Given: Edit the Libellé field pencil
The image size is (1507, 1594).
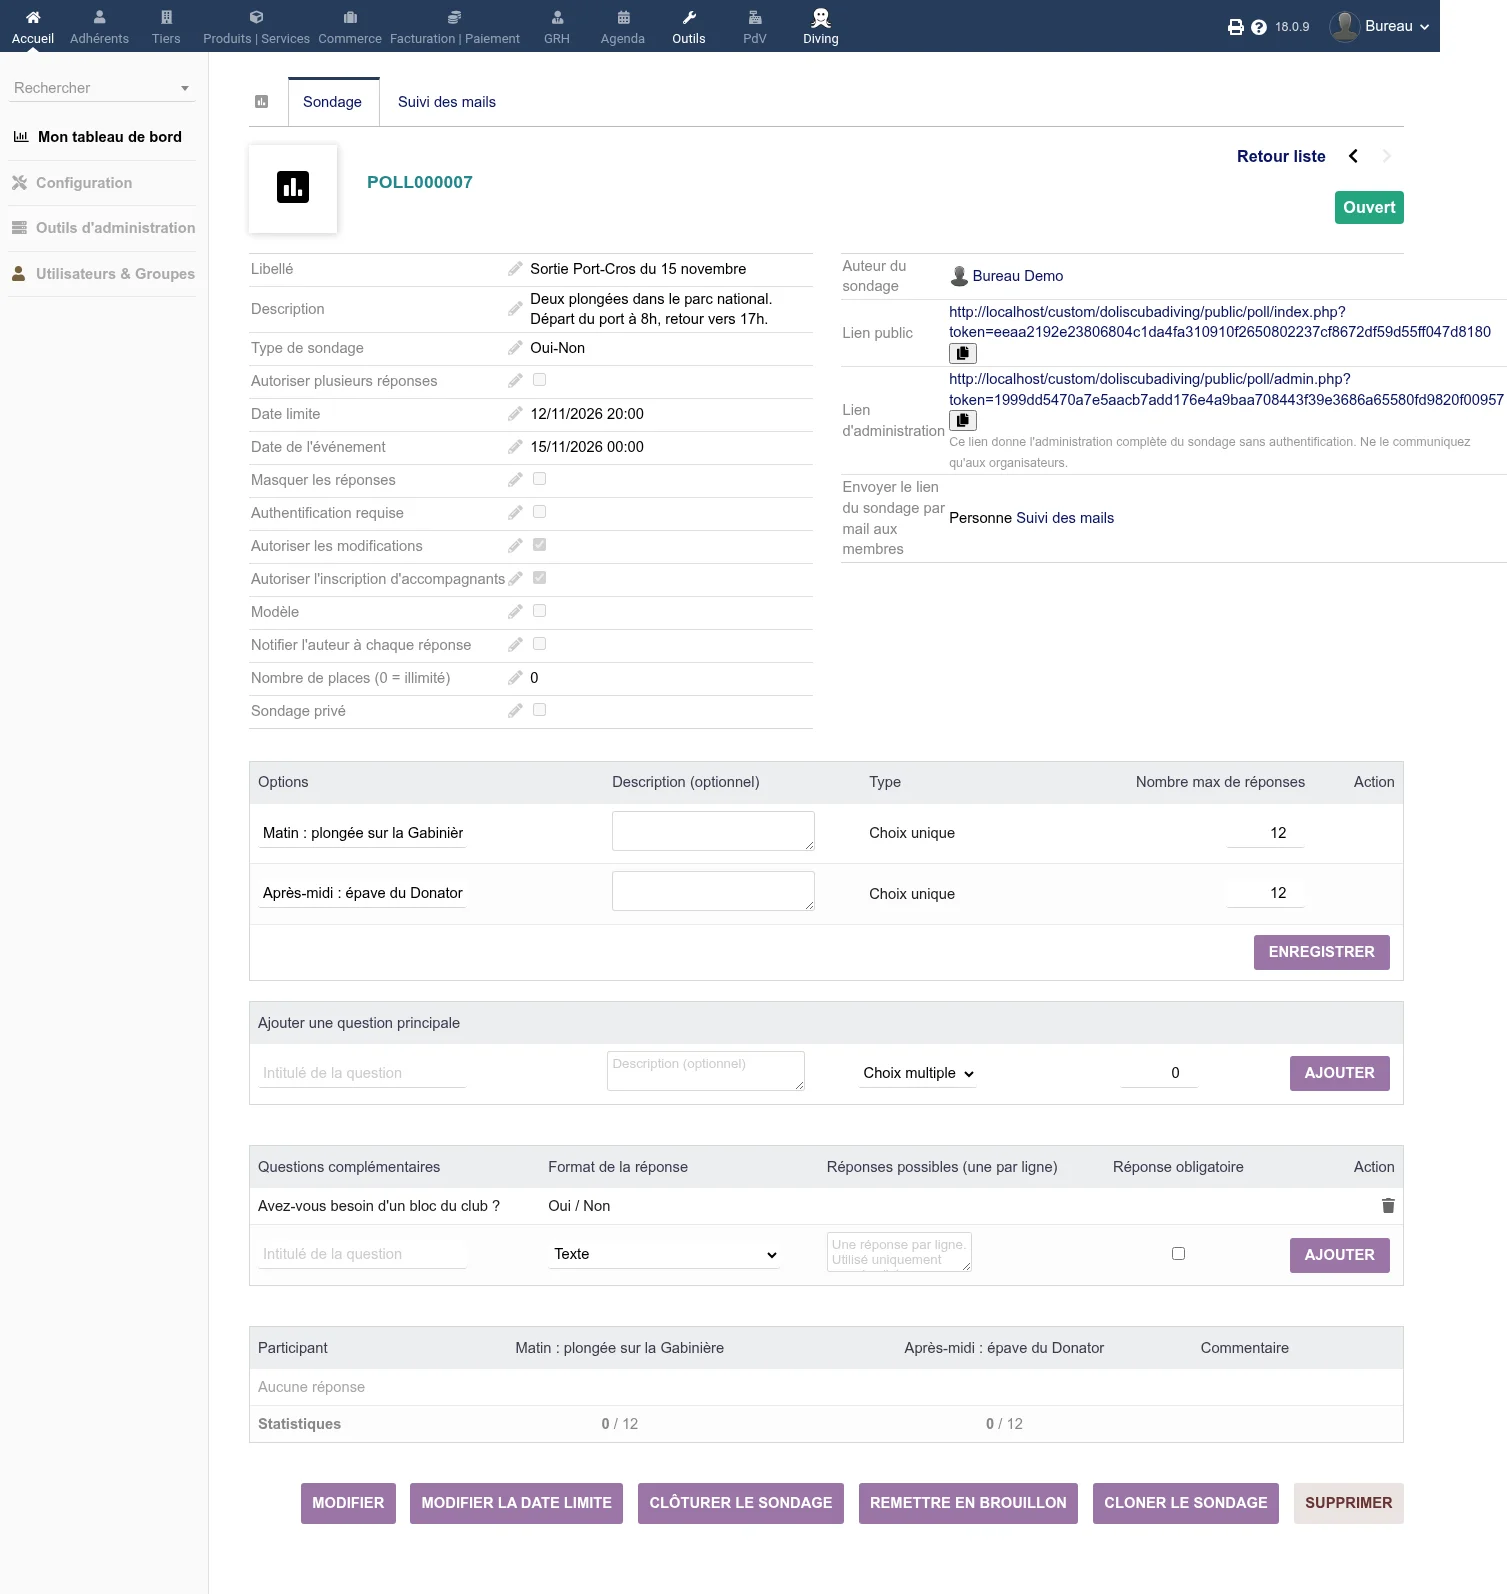Looking at the screenshot, I should coord(515,269).
